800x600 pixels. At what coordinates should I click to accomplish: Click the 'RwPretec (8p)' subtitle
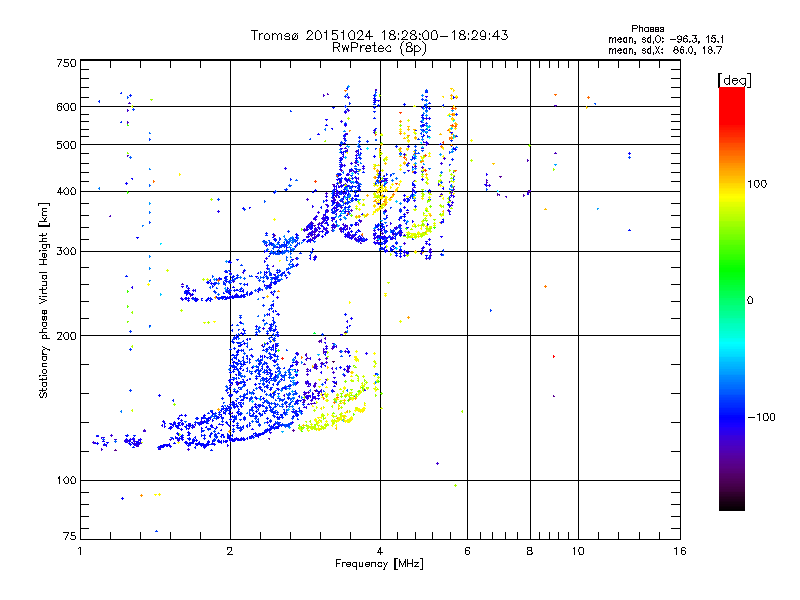(379, 48)
